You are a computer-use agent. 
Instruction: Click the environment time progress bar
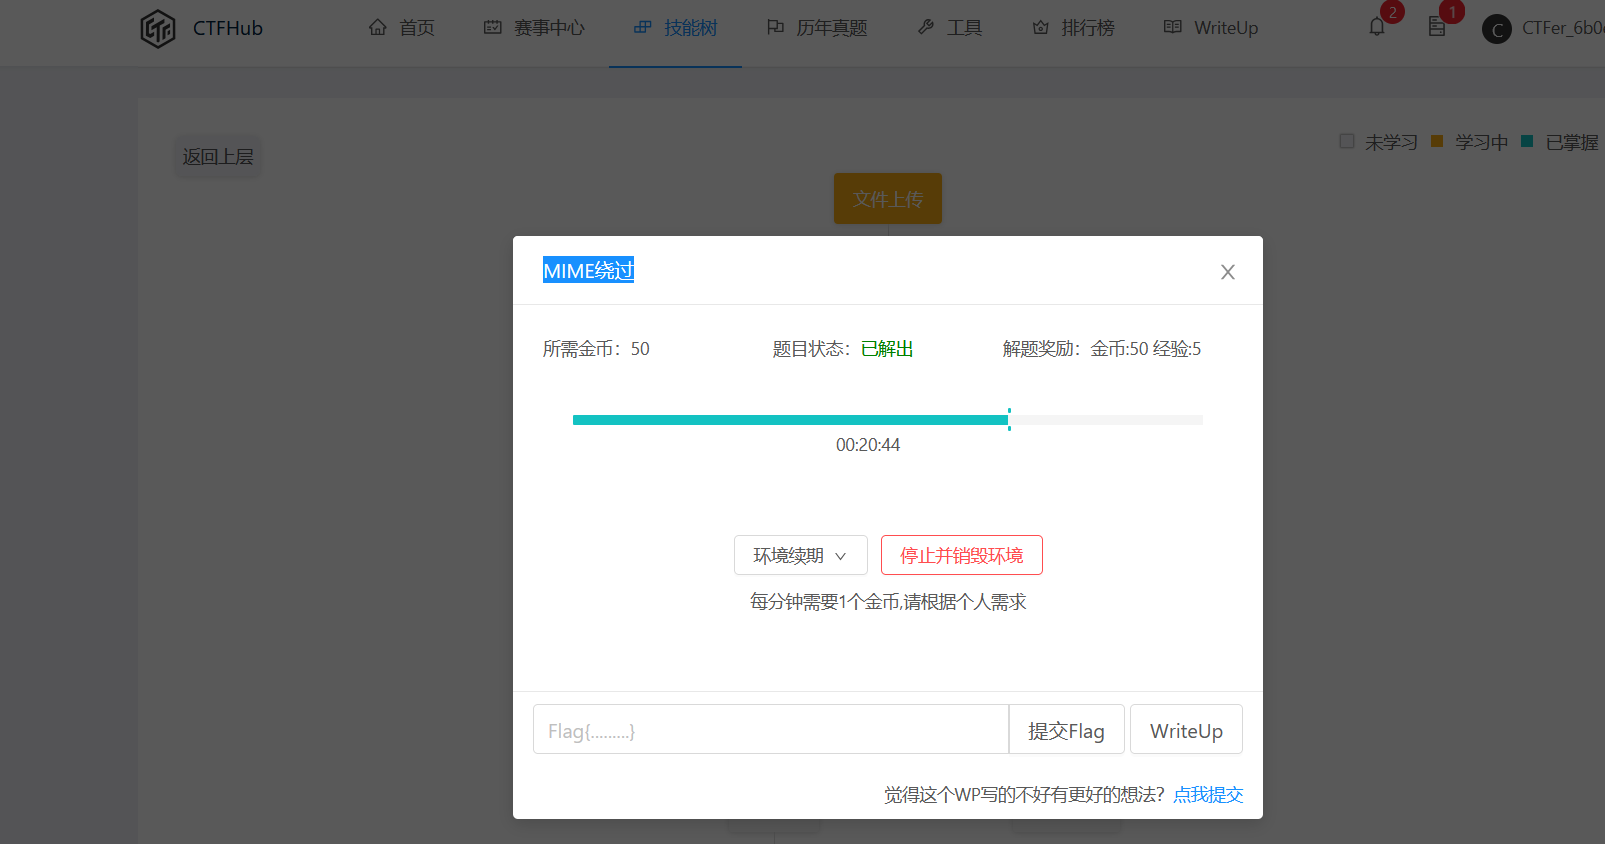888,420
